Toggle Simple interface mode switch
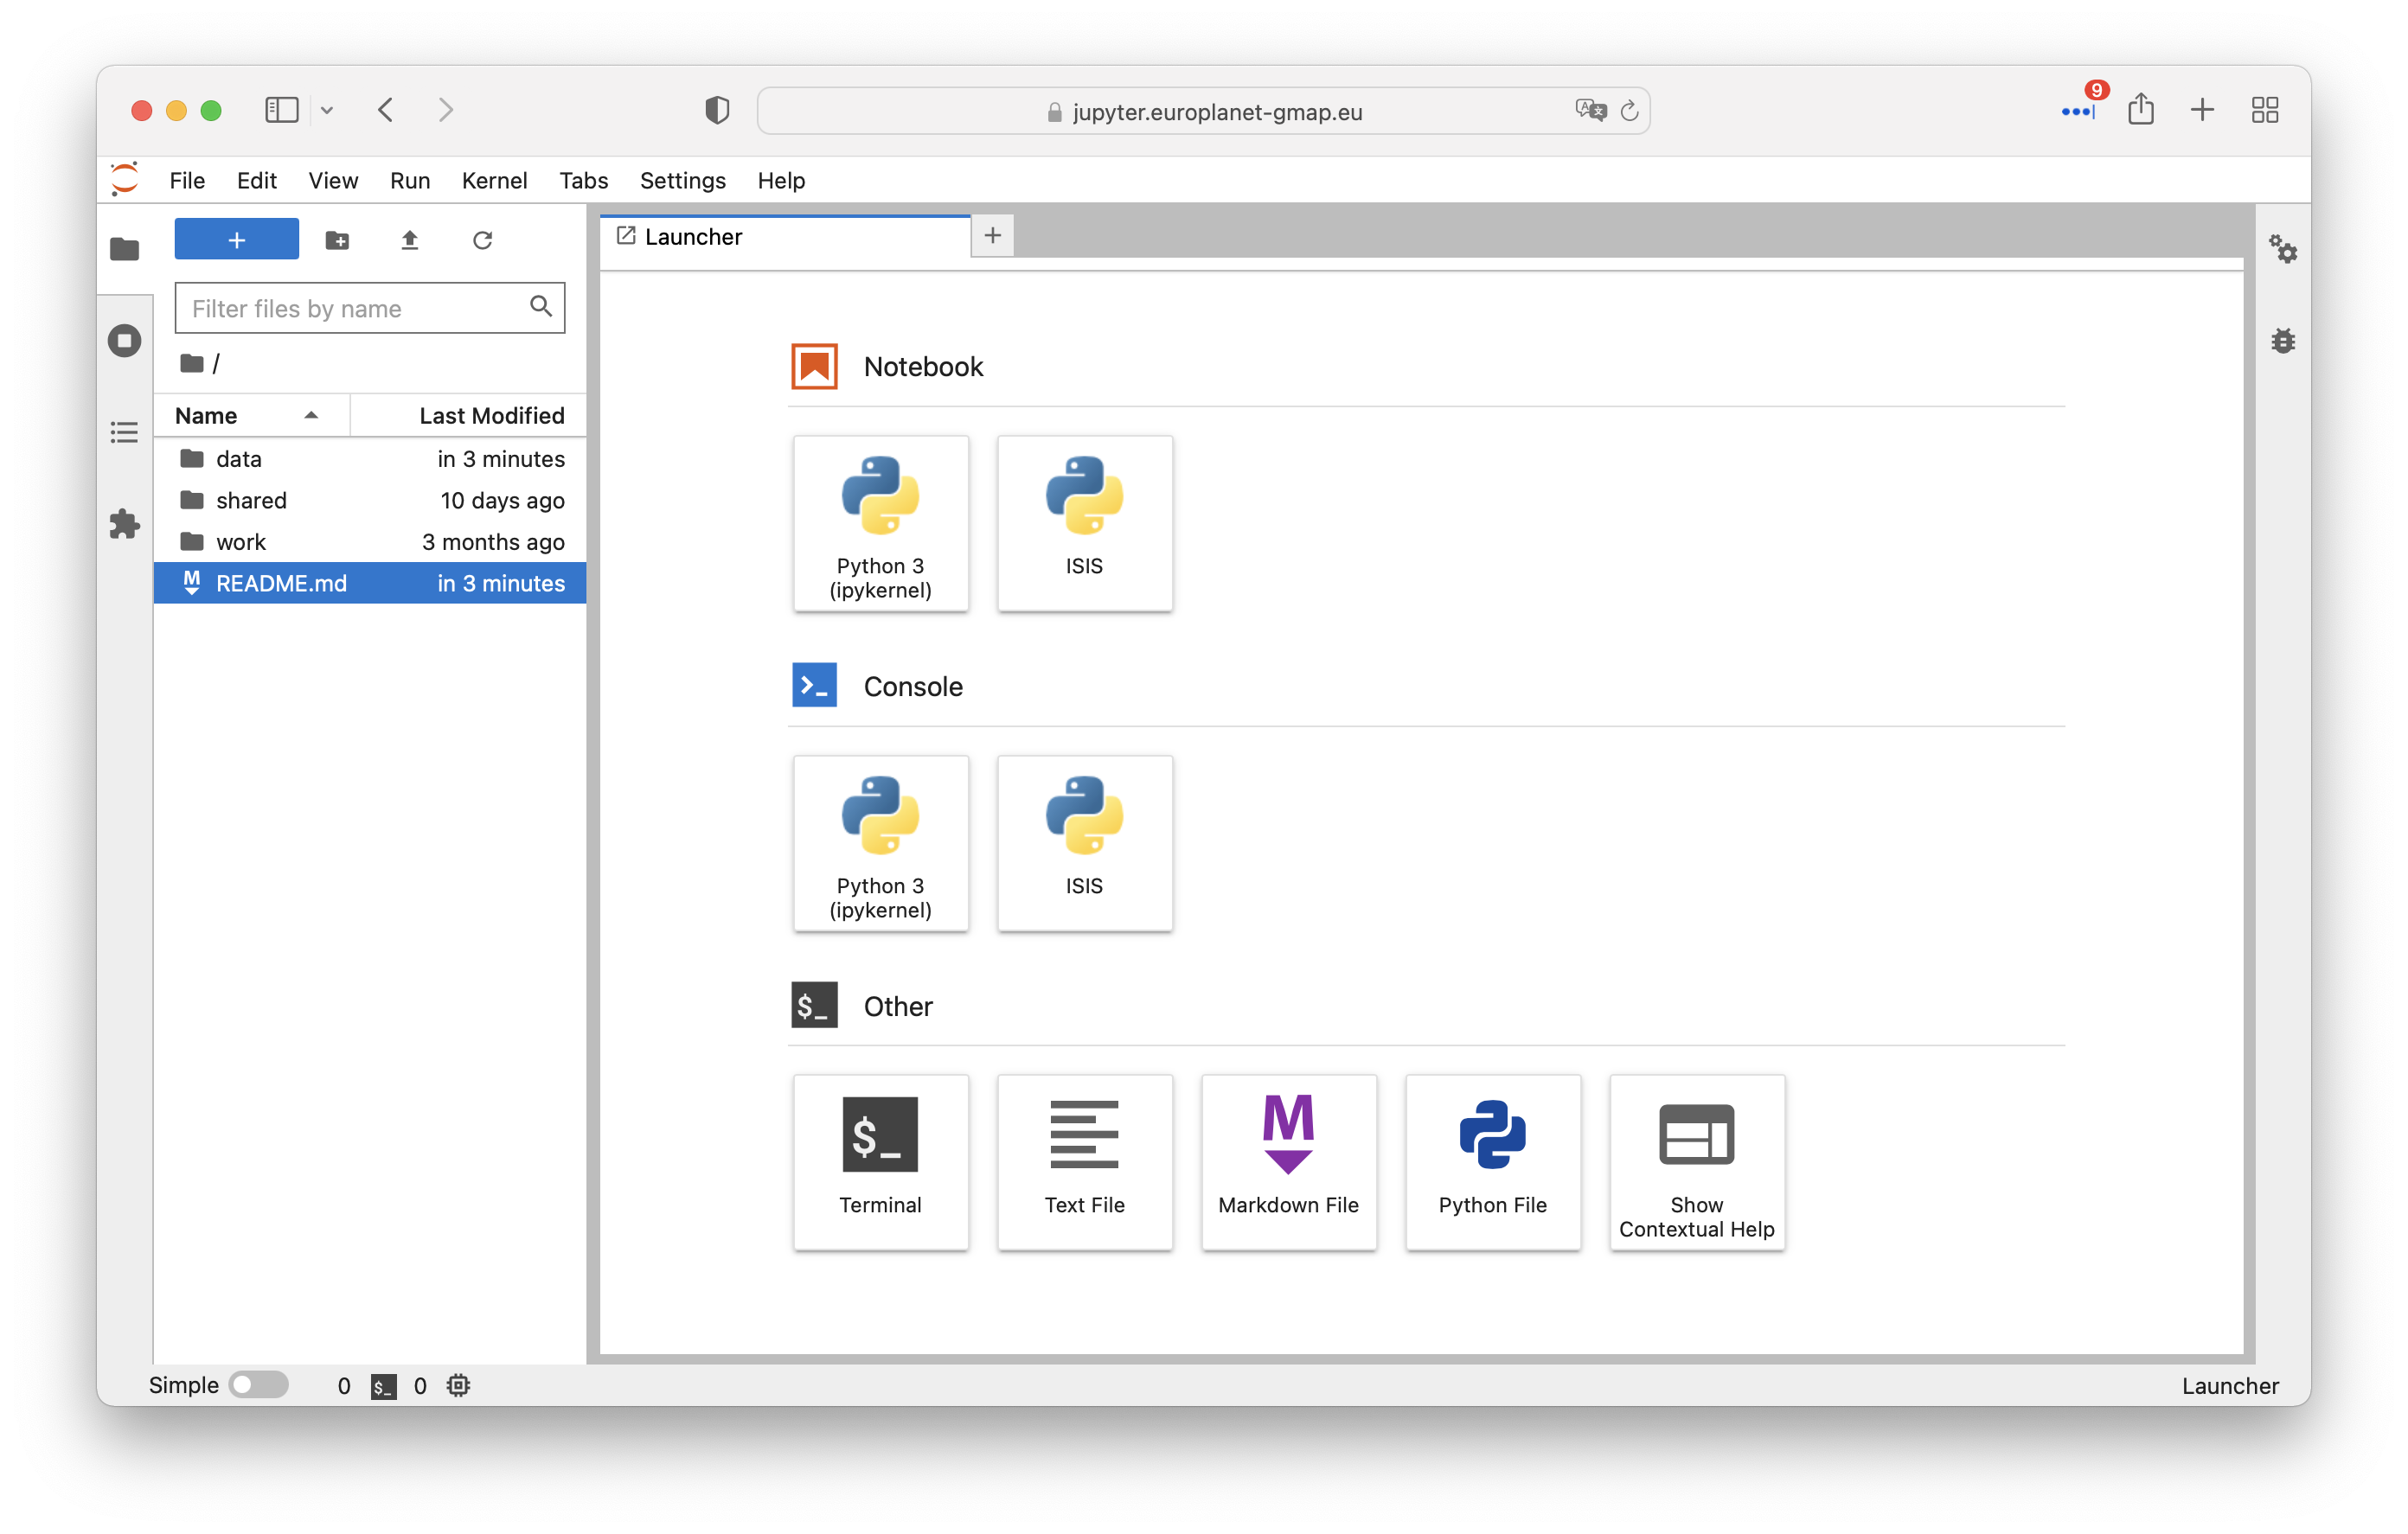This screenshot has height=1534, width=2408. point(258,1385)
